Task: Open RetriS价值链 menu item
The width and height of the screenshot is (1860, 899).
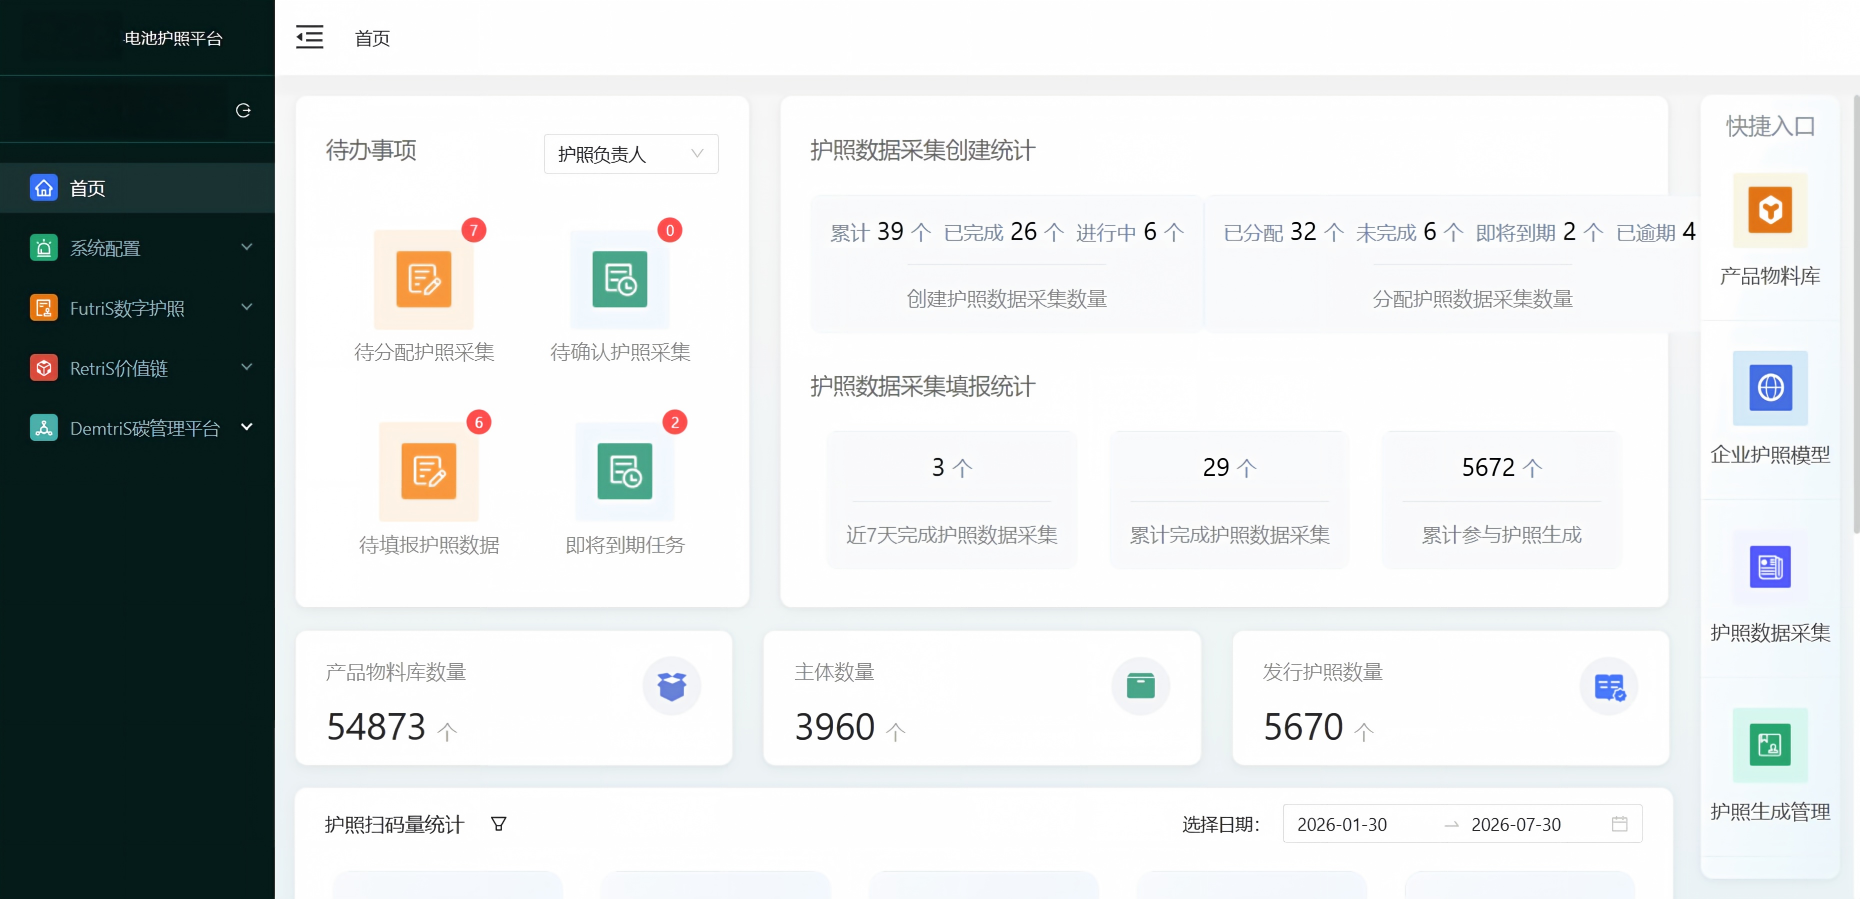Action: pos(137,368)
